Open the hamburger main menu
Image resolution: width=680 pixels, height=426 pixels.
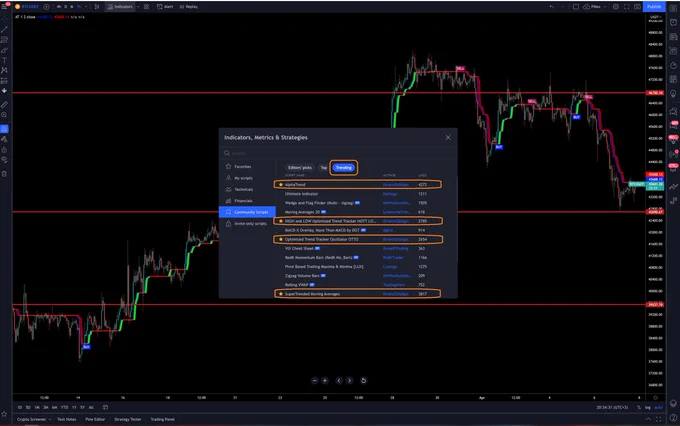[x=4, y=7]
